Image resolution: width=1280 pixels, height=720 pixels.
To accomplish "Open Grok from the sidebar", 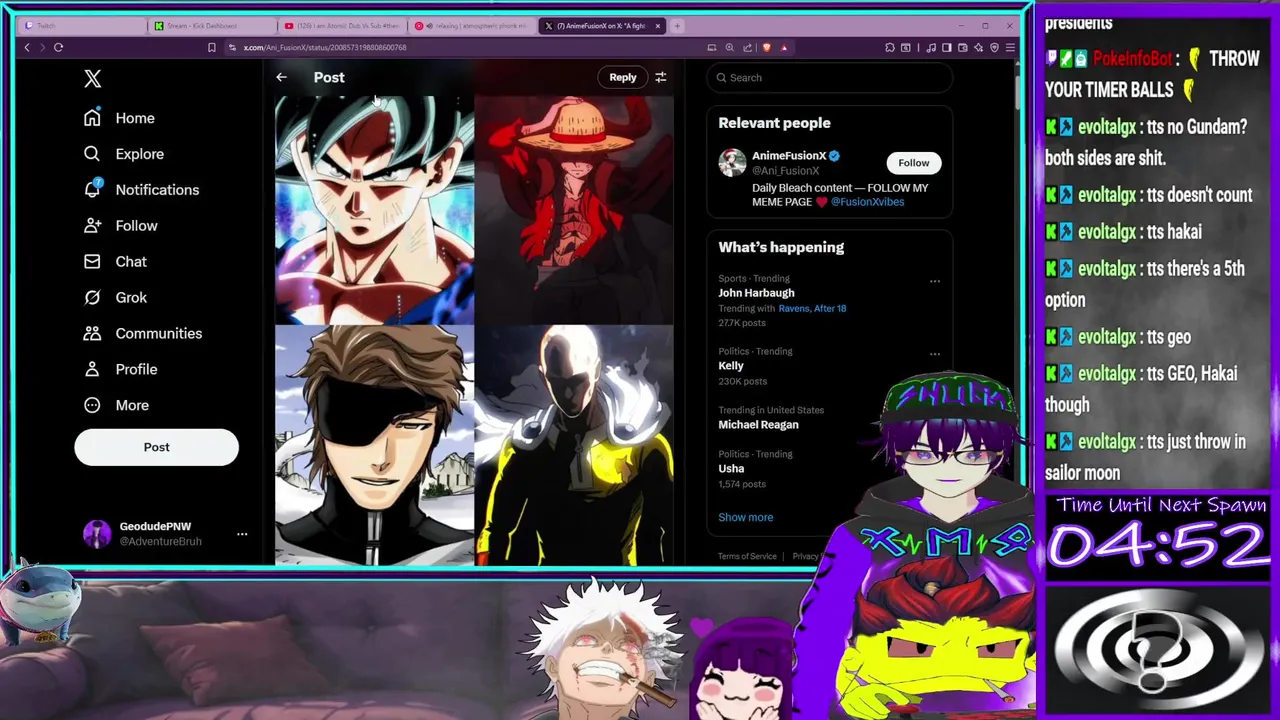I will coord(115,298).
